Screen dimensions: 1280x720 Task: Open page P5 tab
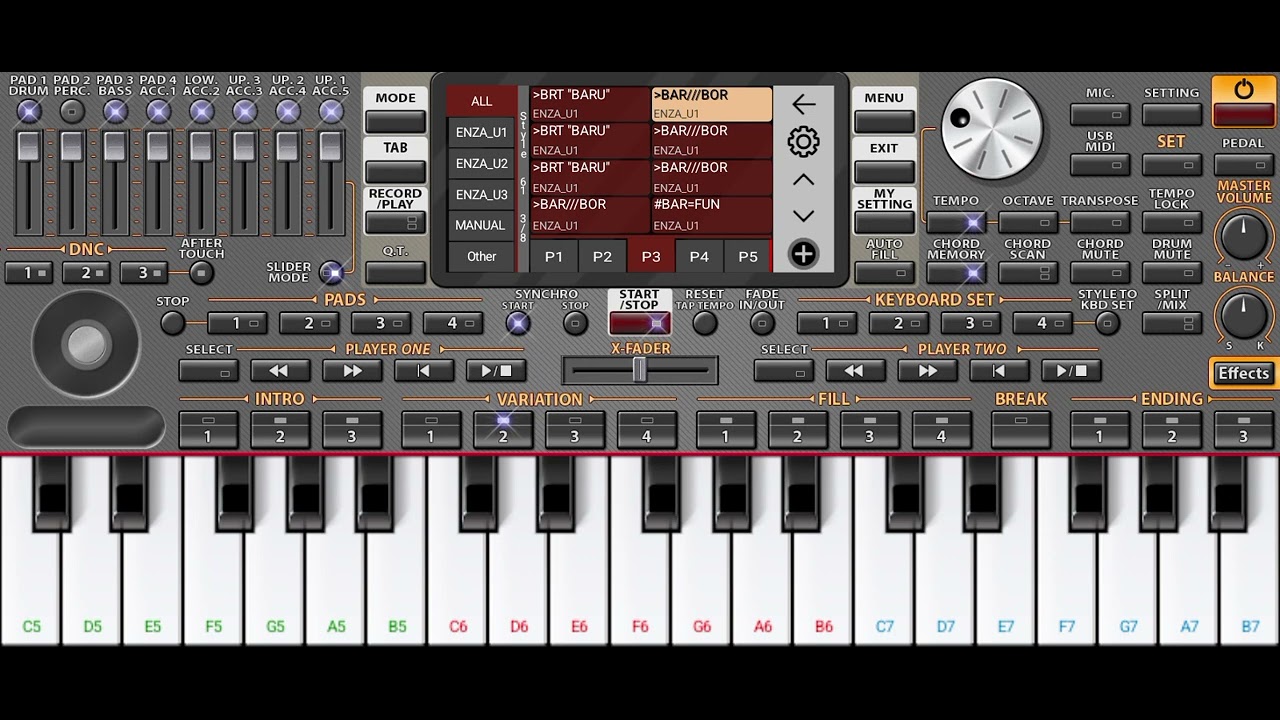[x=748, y=256]
